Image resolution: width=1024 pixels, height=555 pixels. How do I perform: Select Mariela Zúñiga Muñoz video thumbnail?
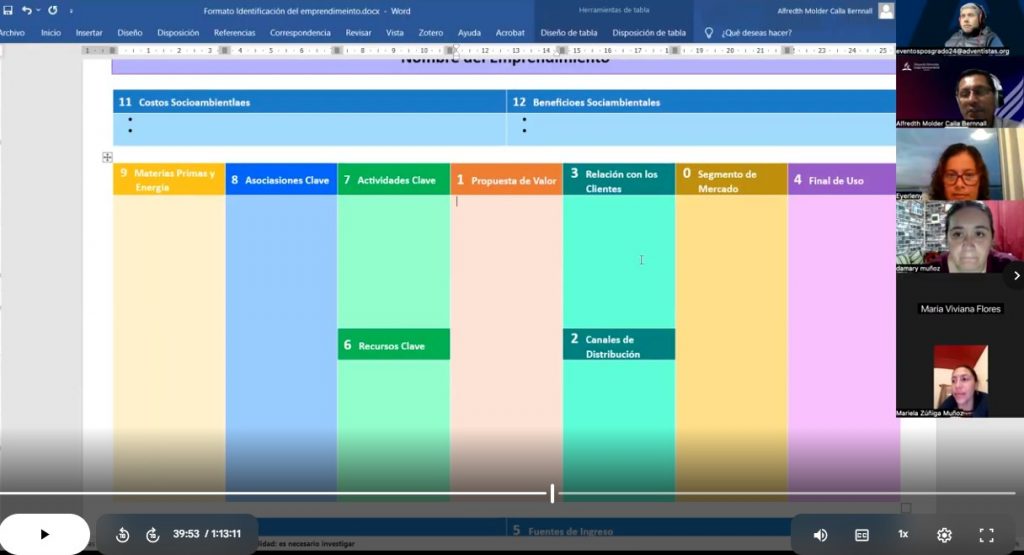click(x=960, y=379)
